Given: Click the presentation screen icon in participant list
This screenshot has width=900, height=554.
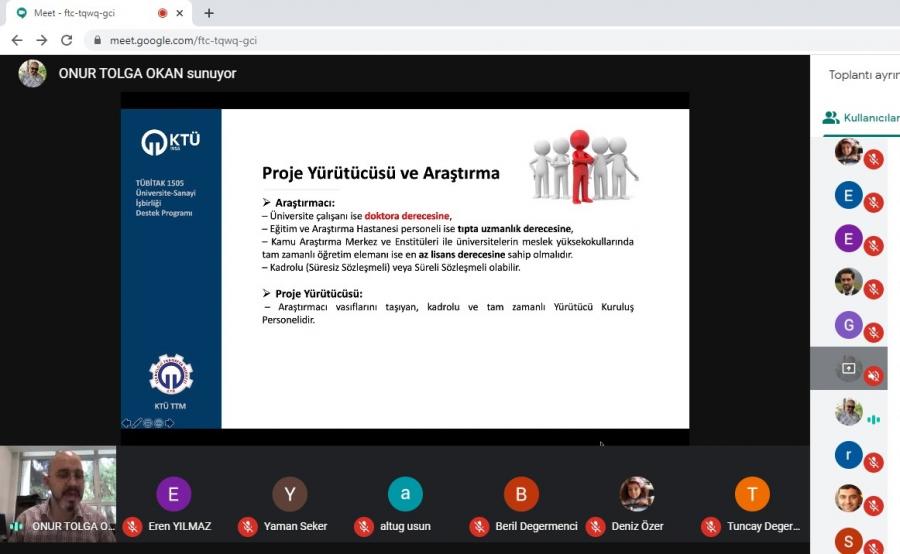Looking at the screenshot, I should click(x=848, y=368).
